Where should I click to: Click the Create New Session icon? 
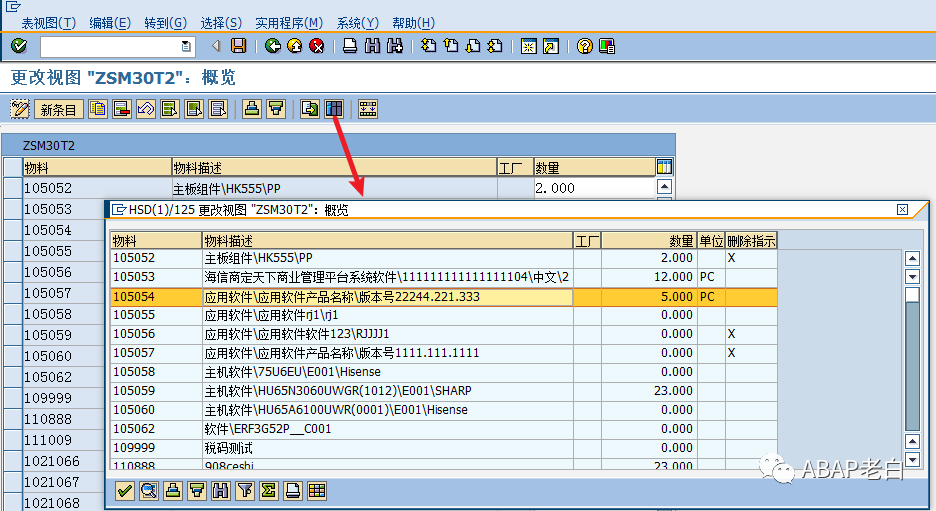point(528,45)
